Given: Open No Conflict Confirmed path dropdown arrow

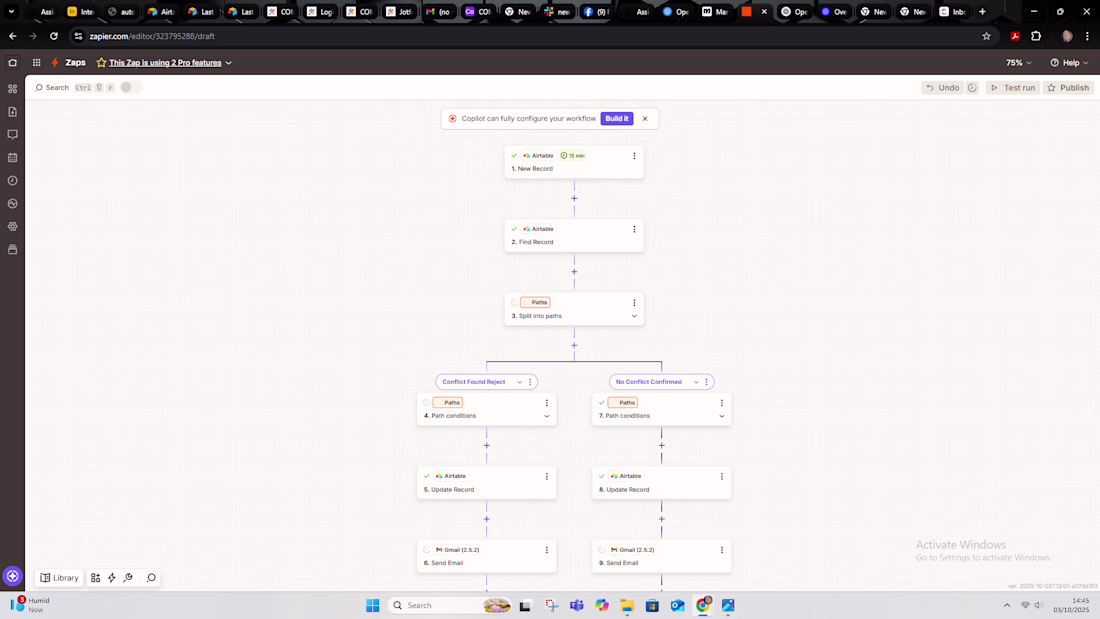Looking at the screenshot, I should pyautogui.click(x=696, y=382).
